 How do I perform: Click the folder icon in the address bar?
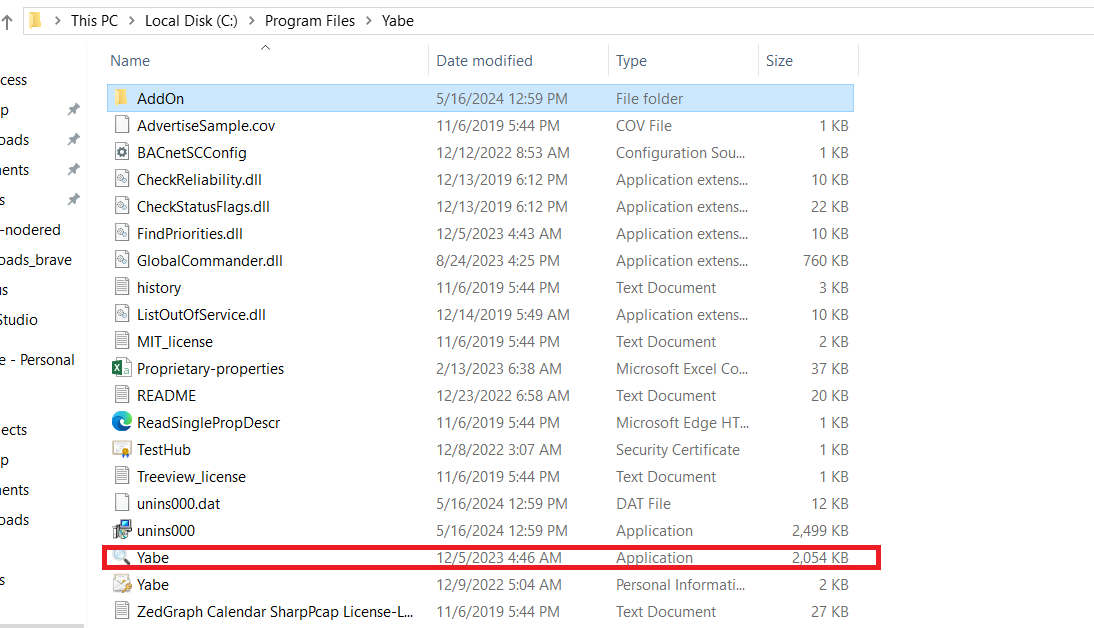click(x=35, y=20)
